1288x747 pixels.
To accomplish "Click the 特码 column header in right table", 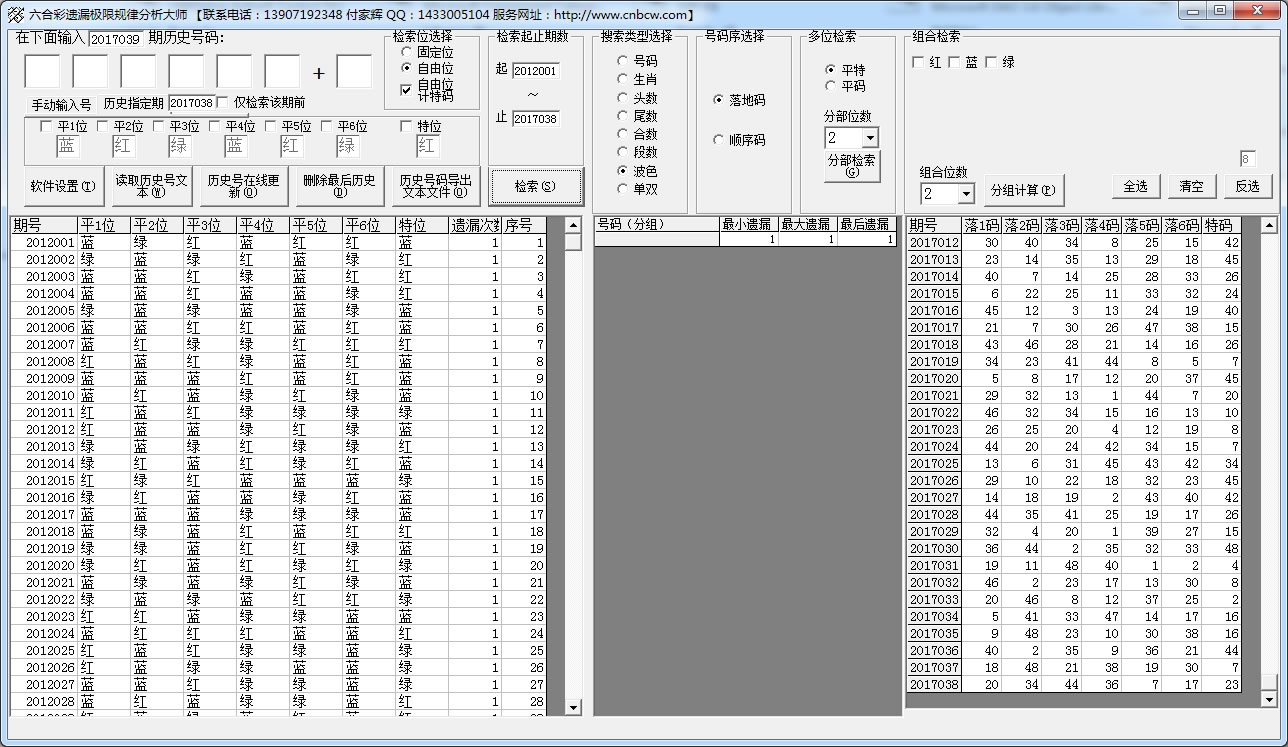I will [x=1220, y=225].
